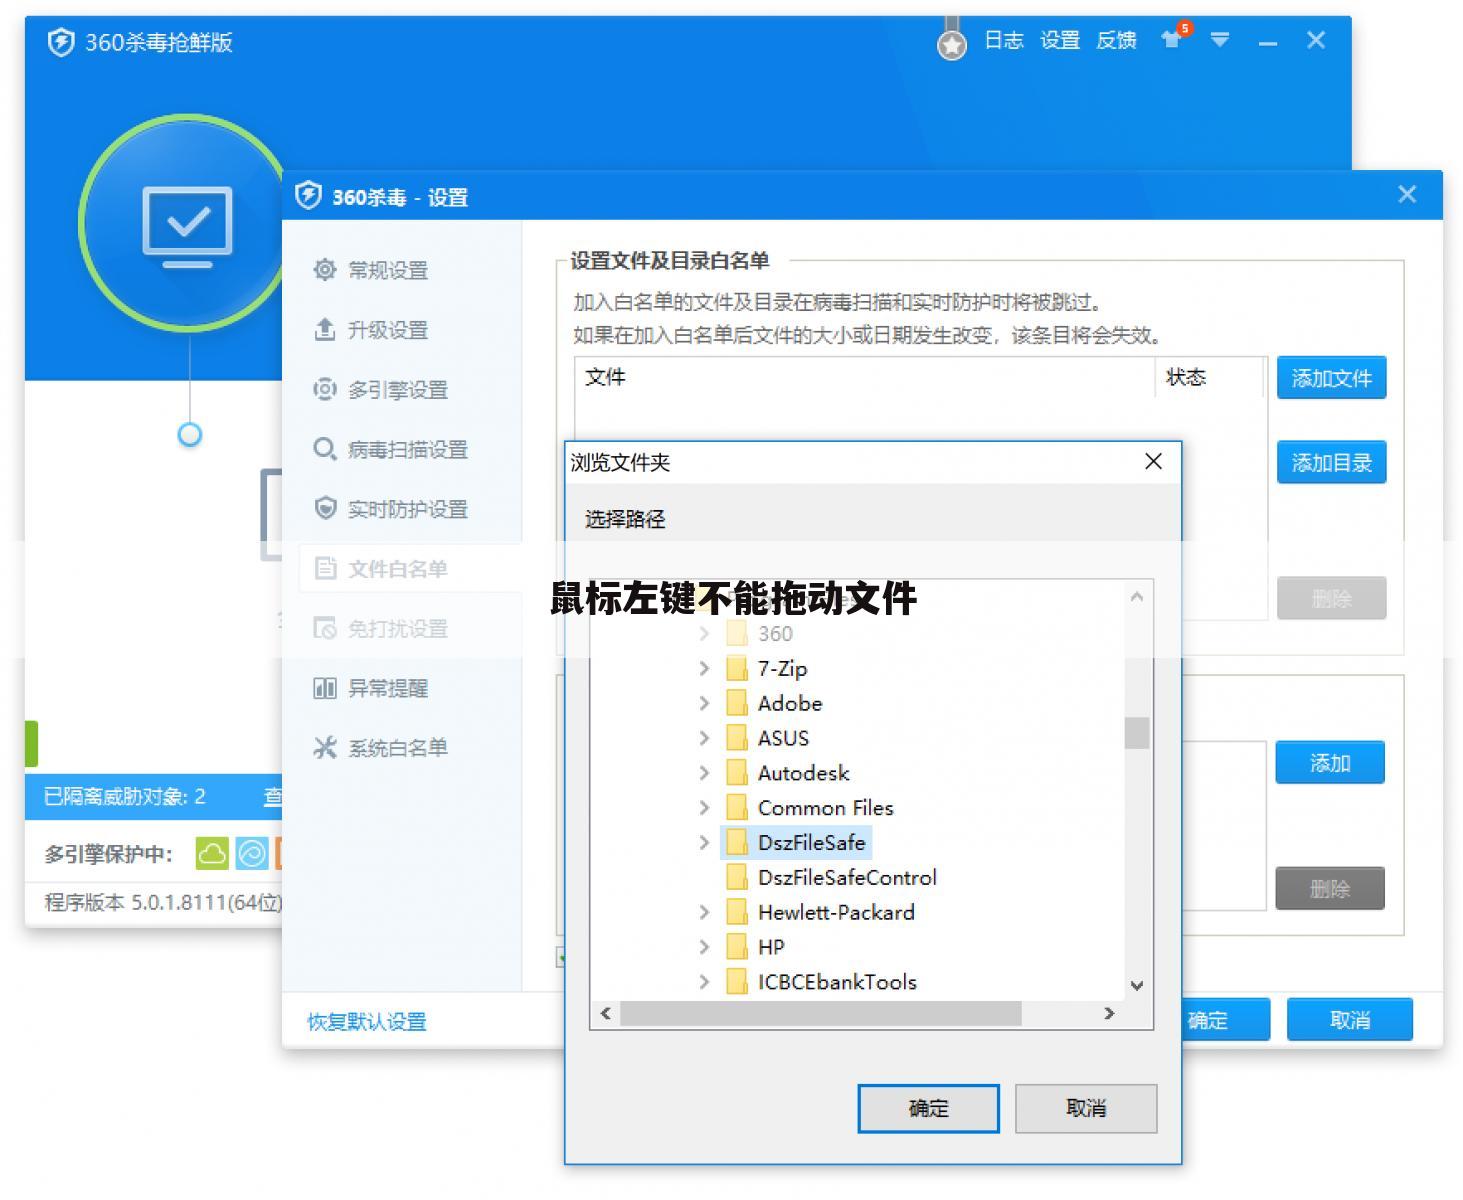Expand the Hewlett-Packard folder node
This screenshot has width=1463, height=1200.
coord(704,912)
